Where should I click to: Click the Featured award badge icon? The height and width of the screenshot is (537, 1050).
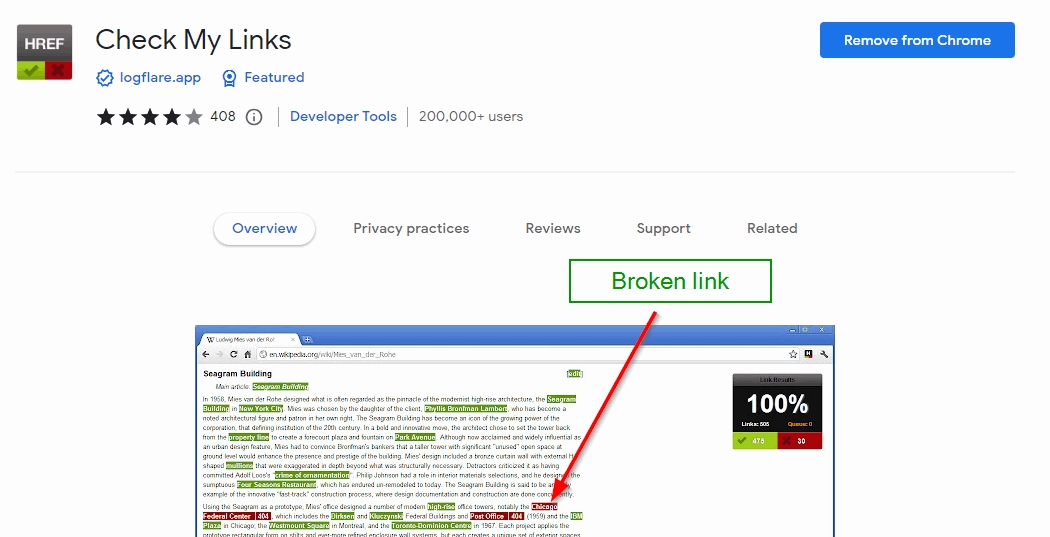click(230, 78)
